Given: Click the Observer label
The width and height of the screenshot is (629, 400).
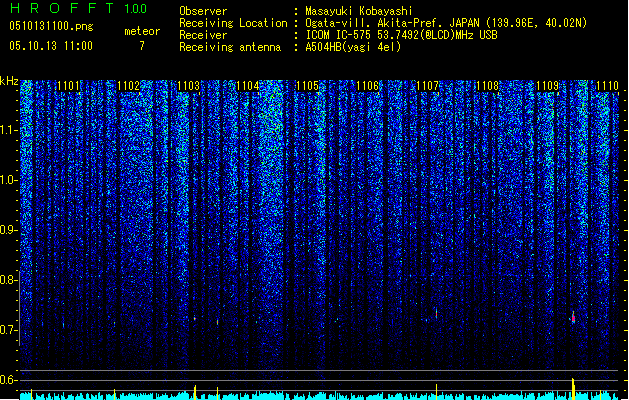Looking at the screenshot, I should [x=203, y=11].
